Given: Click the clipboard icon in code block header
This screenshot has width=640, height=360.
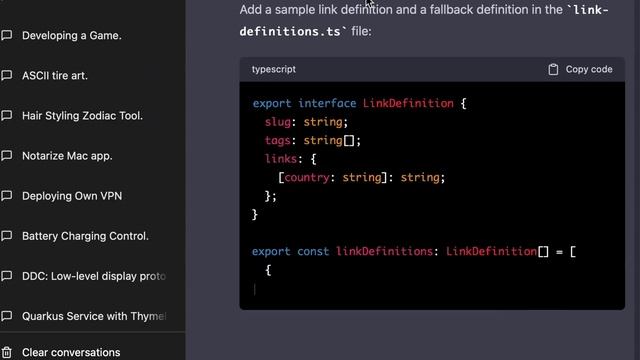Looking at the screenshot, I should pyautogui.click(x=553, y=69).
